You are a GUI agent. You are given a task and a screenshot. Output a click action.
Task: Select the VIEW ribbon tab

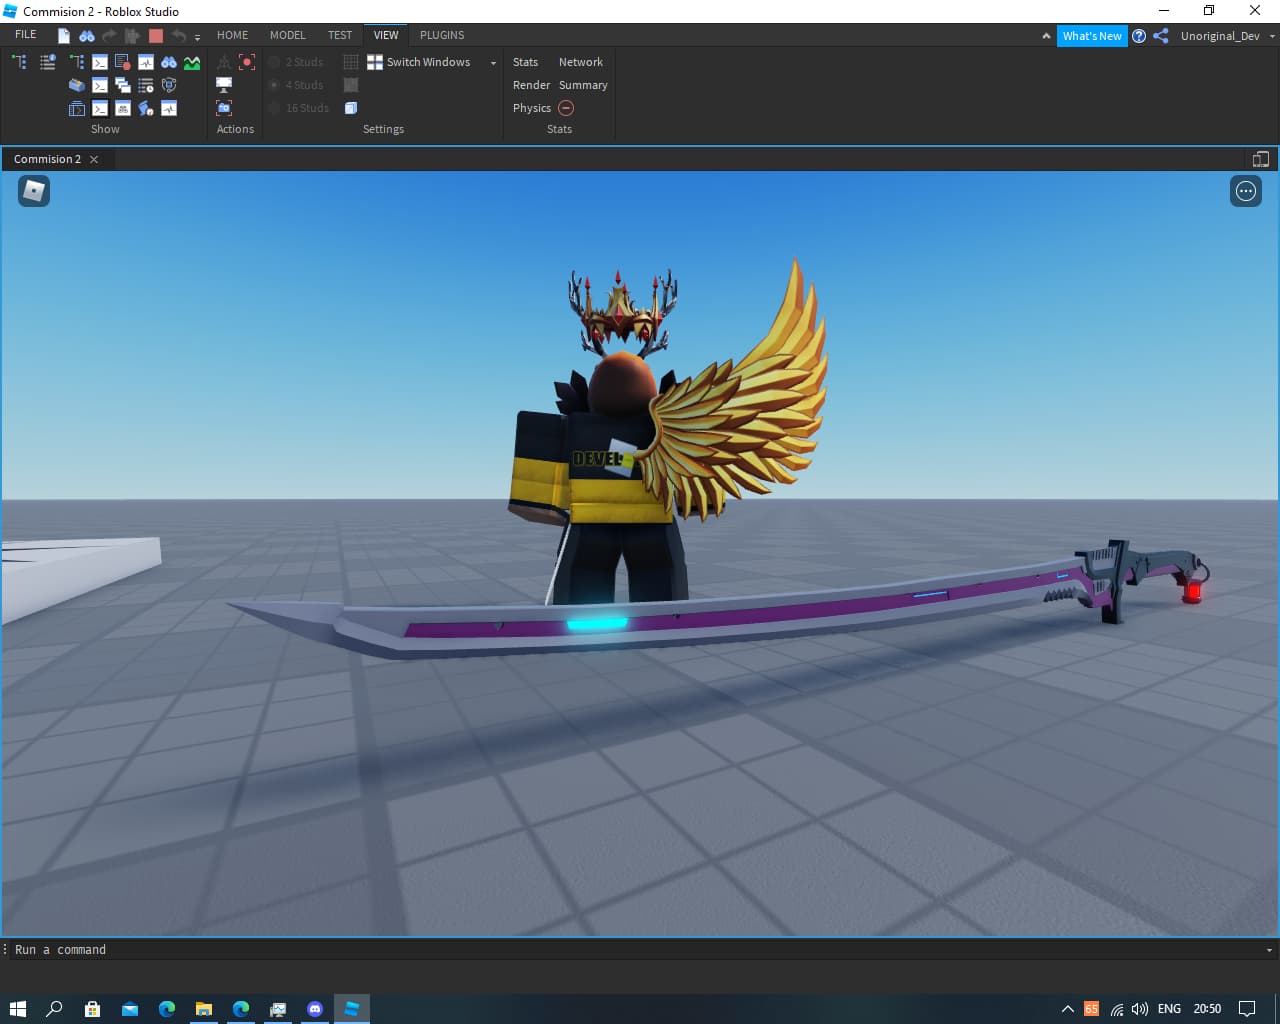[x=386, y=35]
